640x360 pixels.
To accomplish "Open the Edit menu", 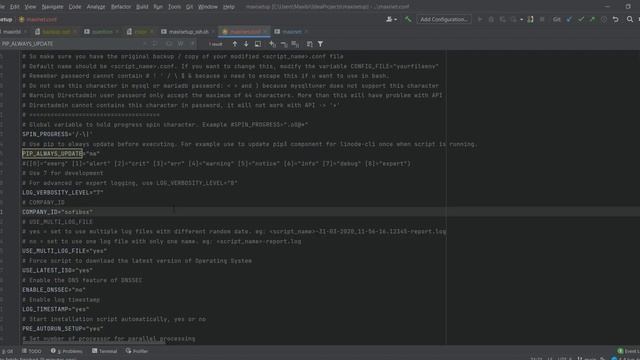I will [15, 7].
